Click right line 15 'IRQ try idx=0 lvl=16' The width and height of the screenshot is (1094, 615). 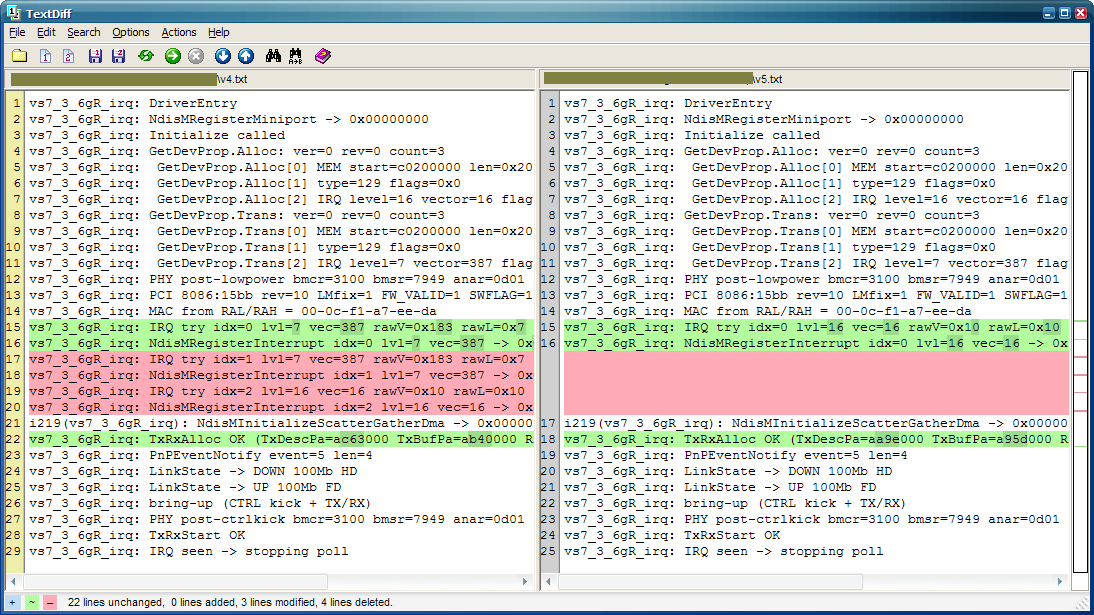point(816,327)
